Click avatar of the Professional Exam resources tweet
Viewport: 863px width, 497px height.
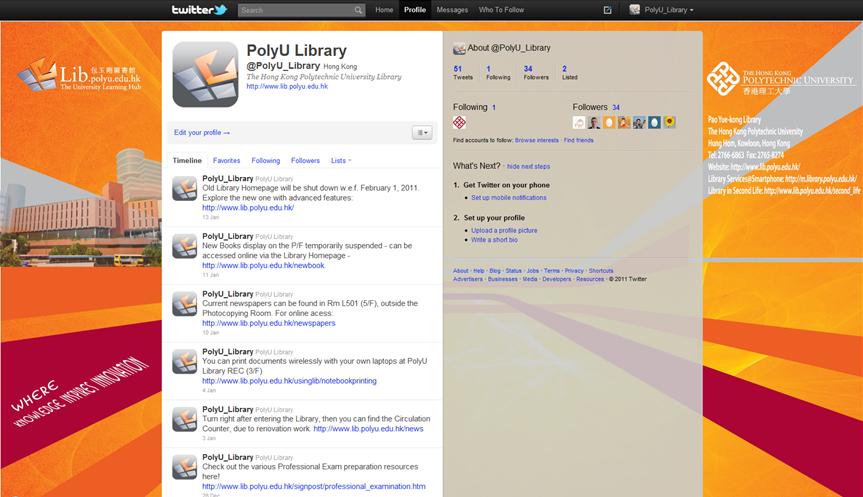click(x=184, y=467)
